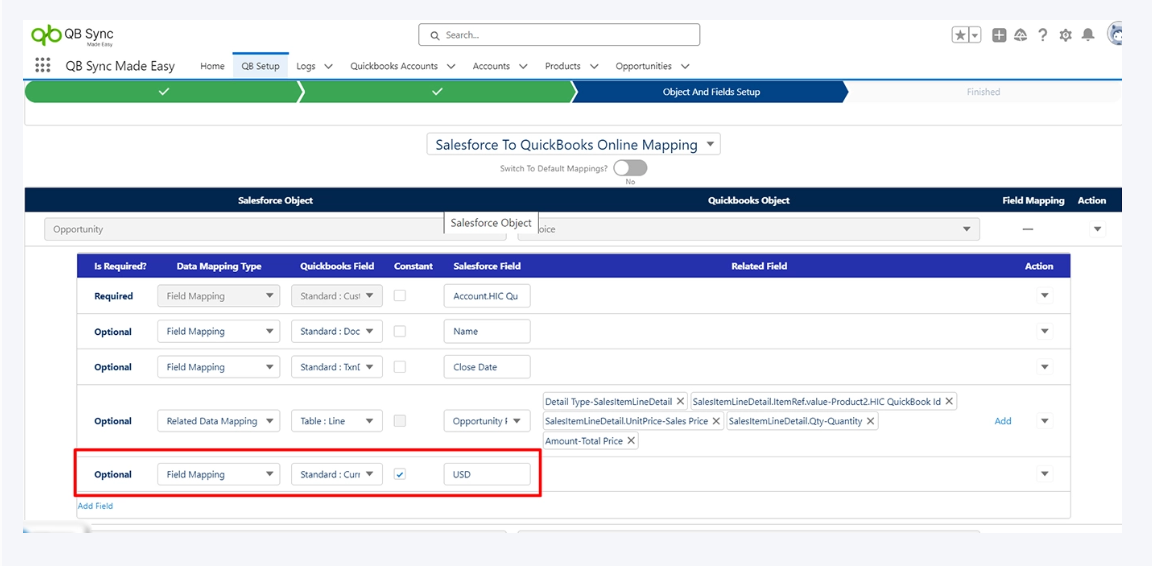Click the second completed green step
Viewport: 1152px width, 566px height.
pyautogui.click(x=437, y=92)
